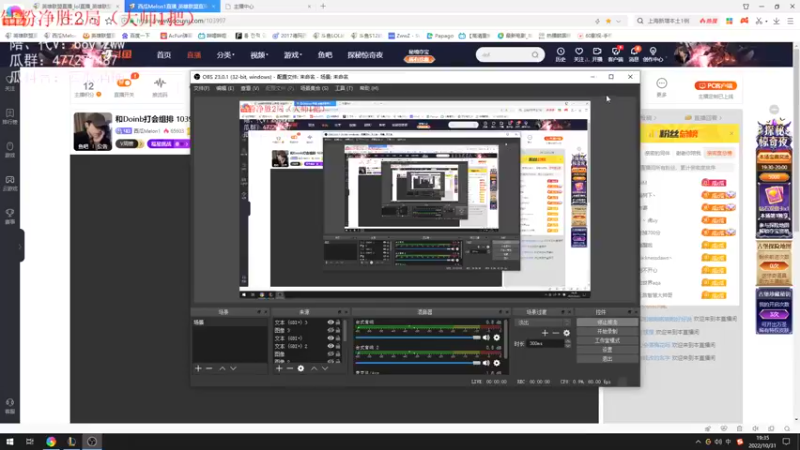The image size is (800, 450).
Task: Click the transition duration 300ms field
Action: click(x=545, y=344)
